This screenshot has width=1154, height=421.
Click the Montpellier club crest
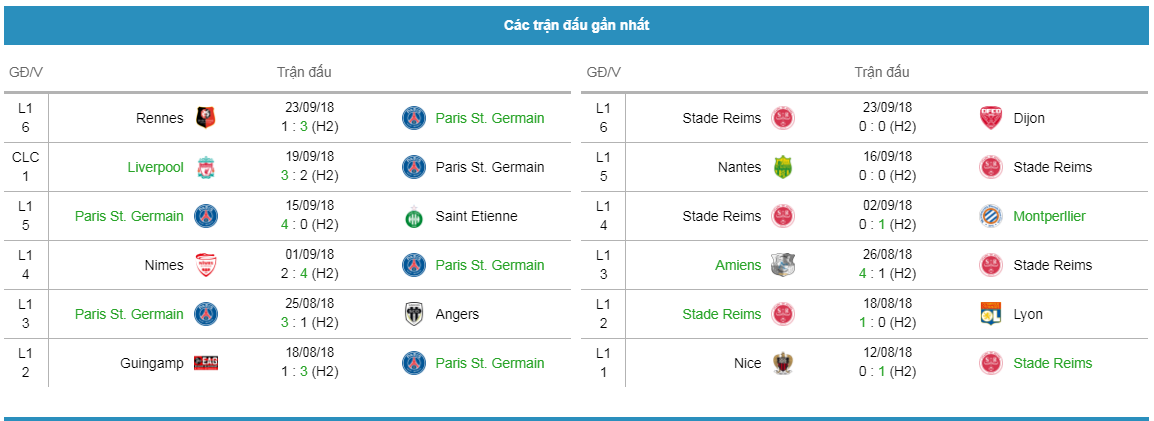click(991, 216)
